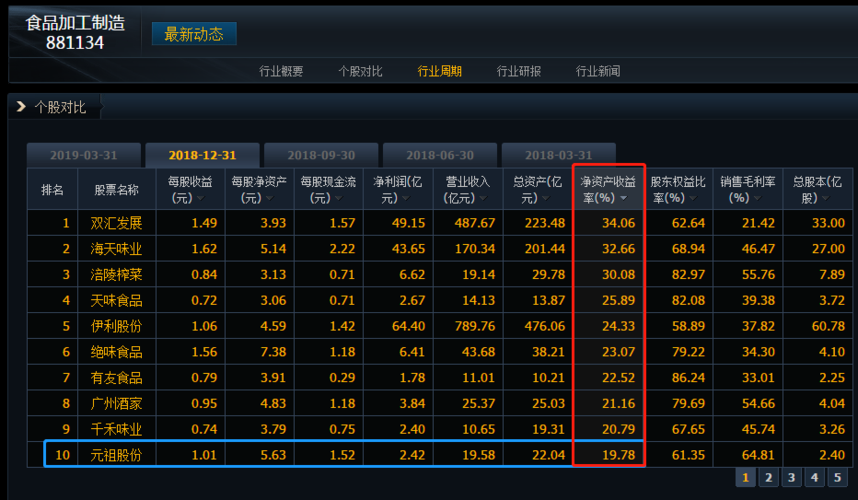Click 绝味食品 net assets per share 7.38

click(x=273, y=352)
